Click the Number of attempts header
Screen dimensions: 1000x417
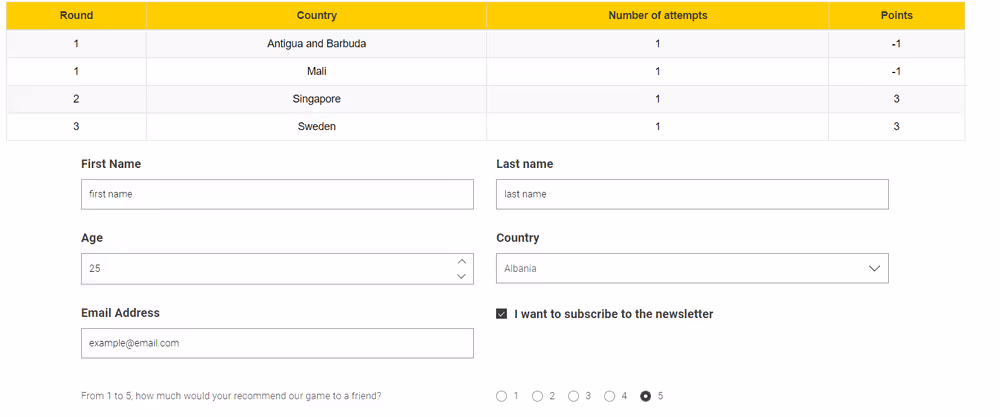click(658, 15)
